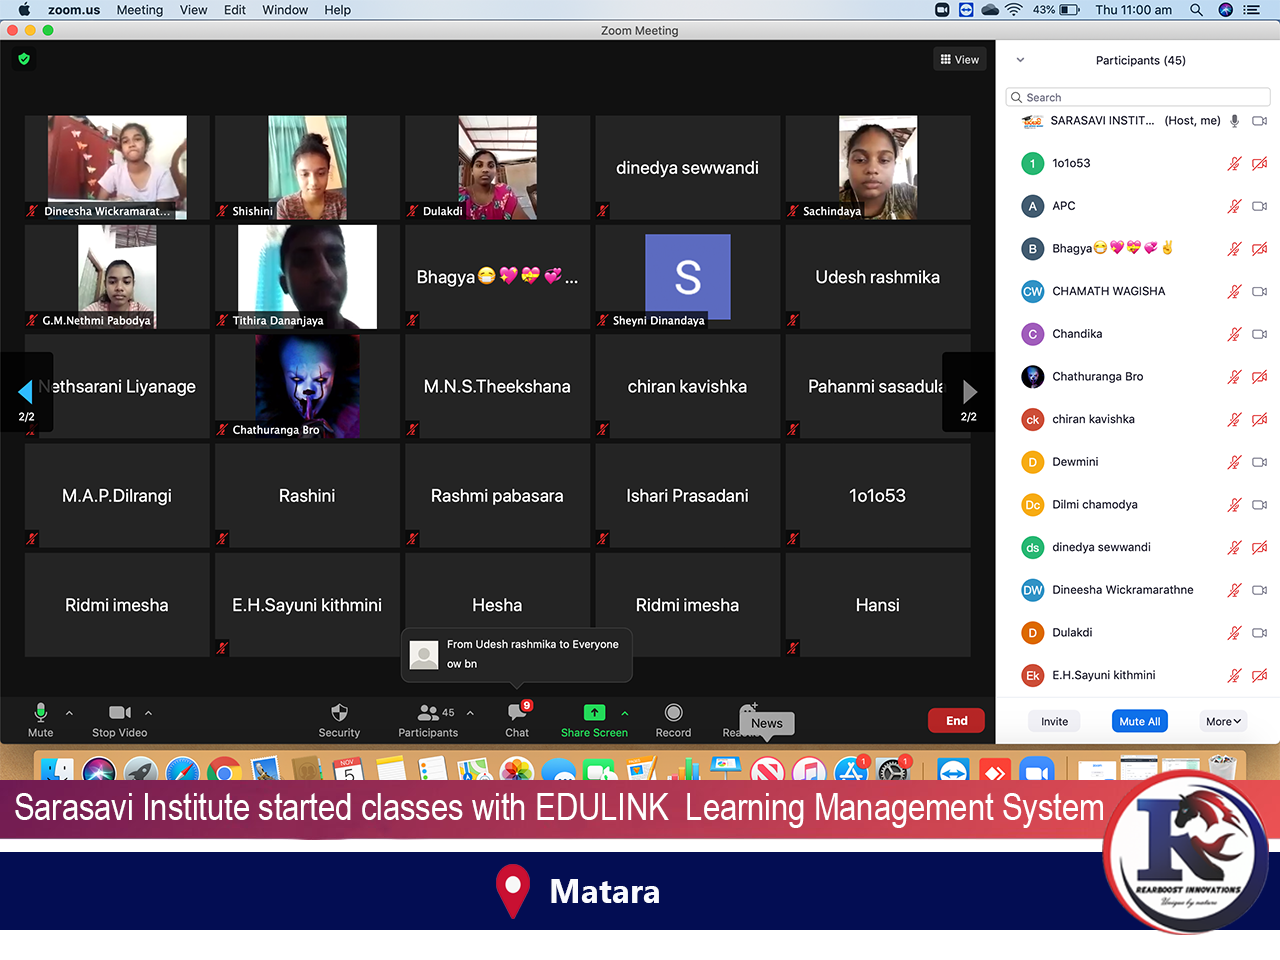1280x960 pixels.
Task: Expand video options arrow next to Stop Video
Action: click(x=148, y=713)
